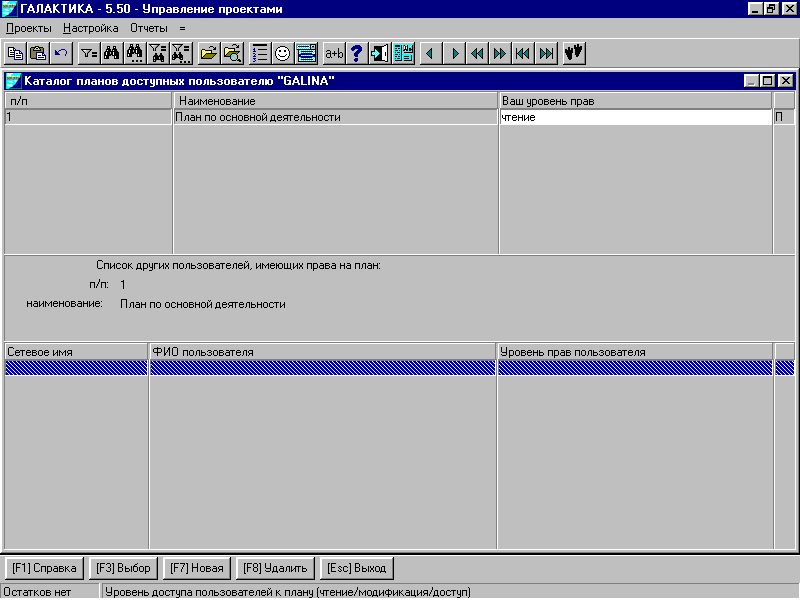Click the open folder icon
The image size is (800, 600).
click(x=209, y=53)
